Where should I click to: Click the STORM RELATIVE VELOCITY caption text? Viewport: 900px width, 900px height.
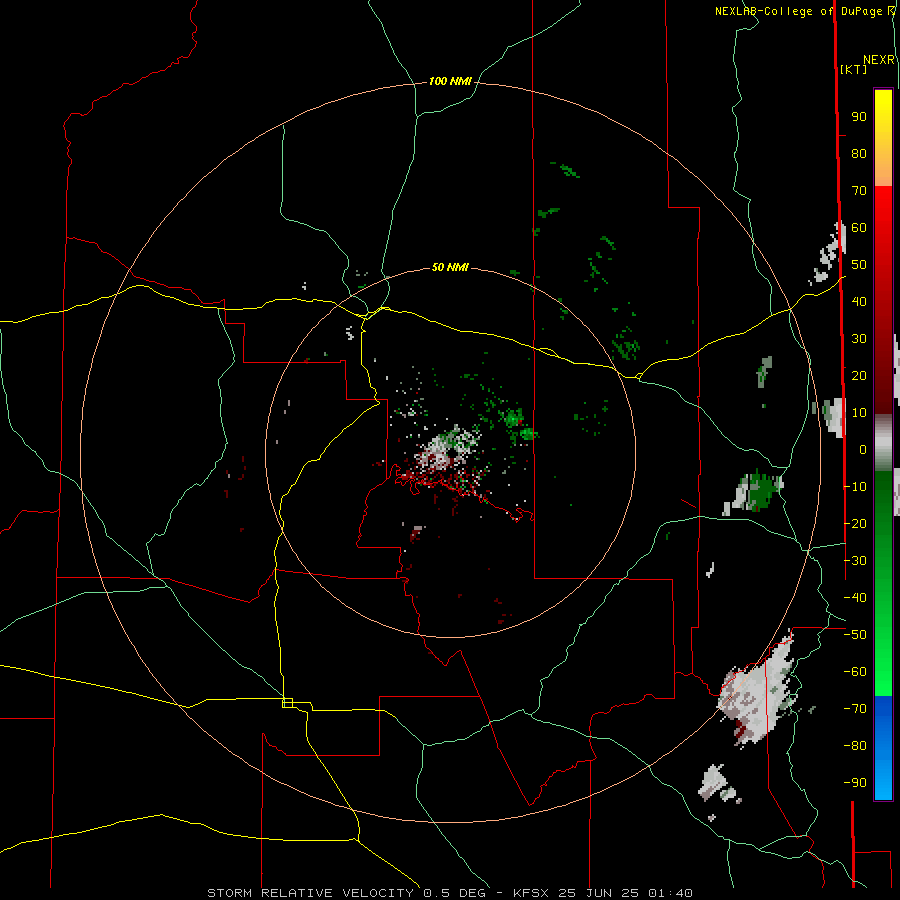point(310,893)
